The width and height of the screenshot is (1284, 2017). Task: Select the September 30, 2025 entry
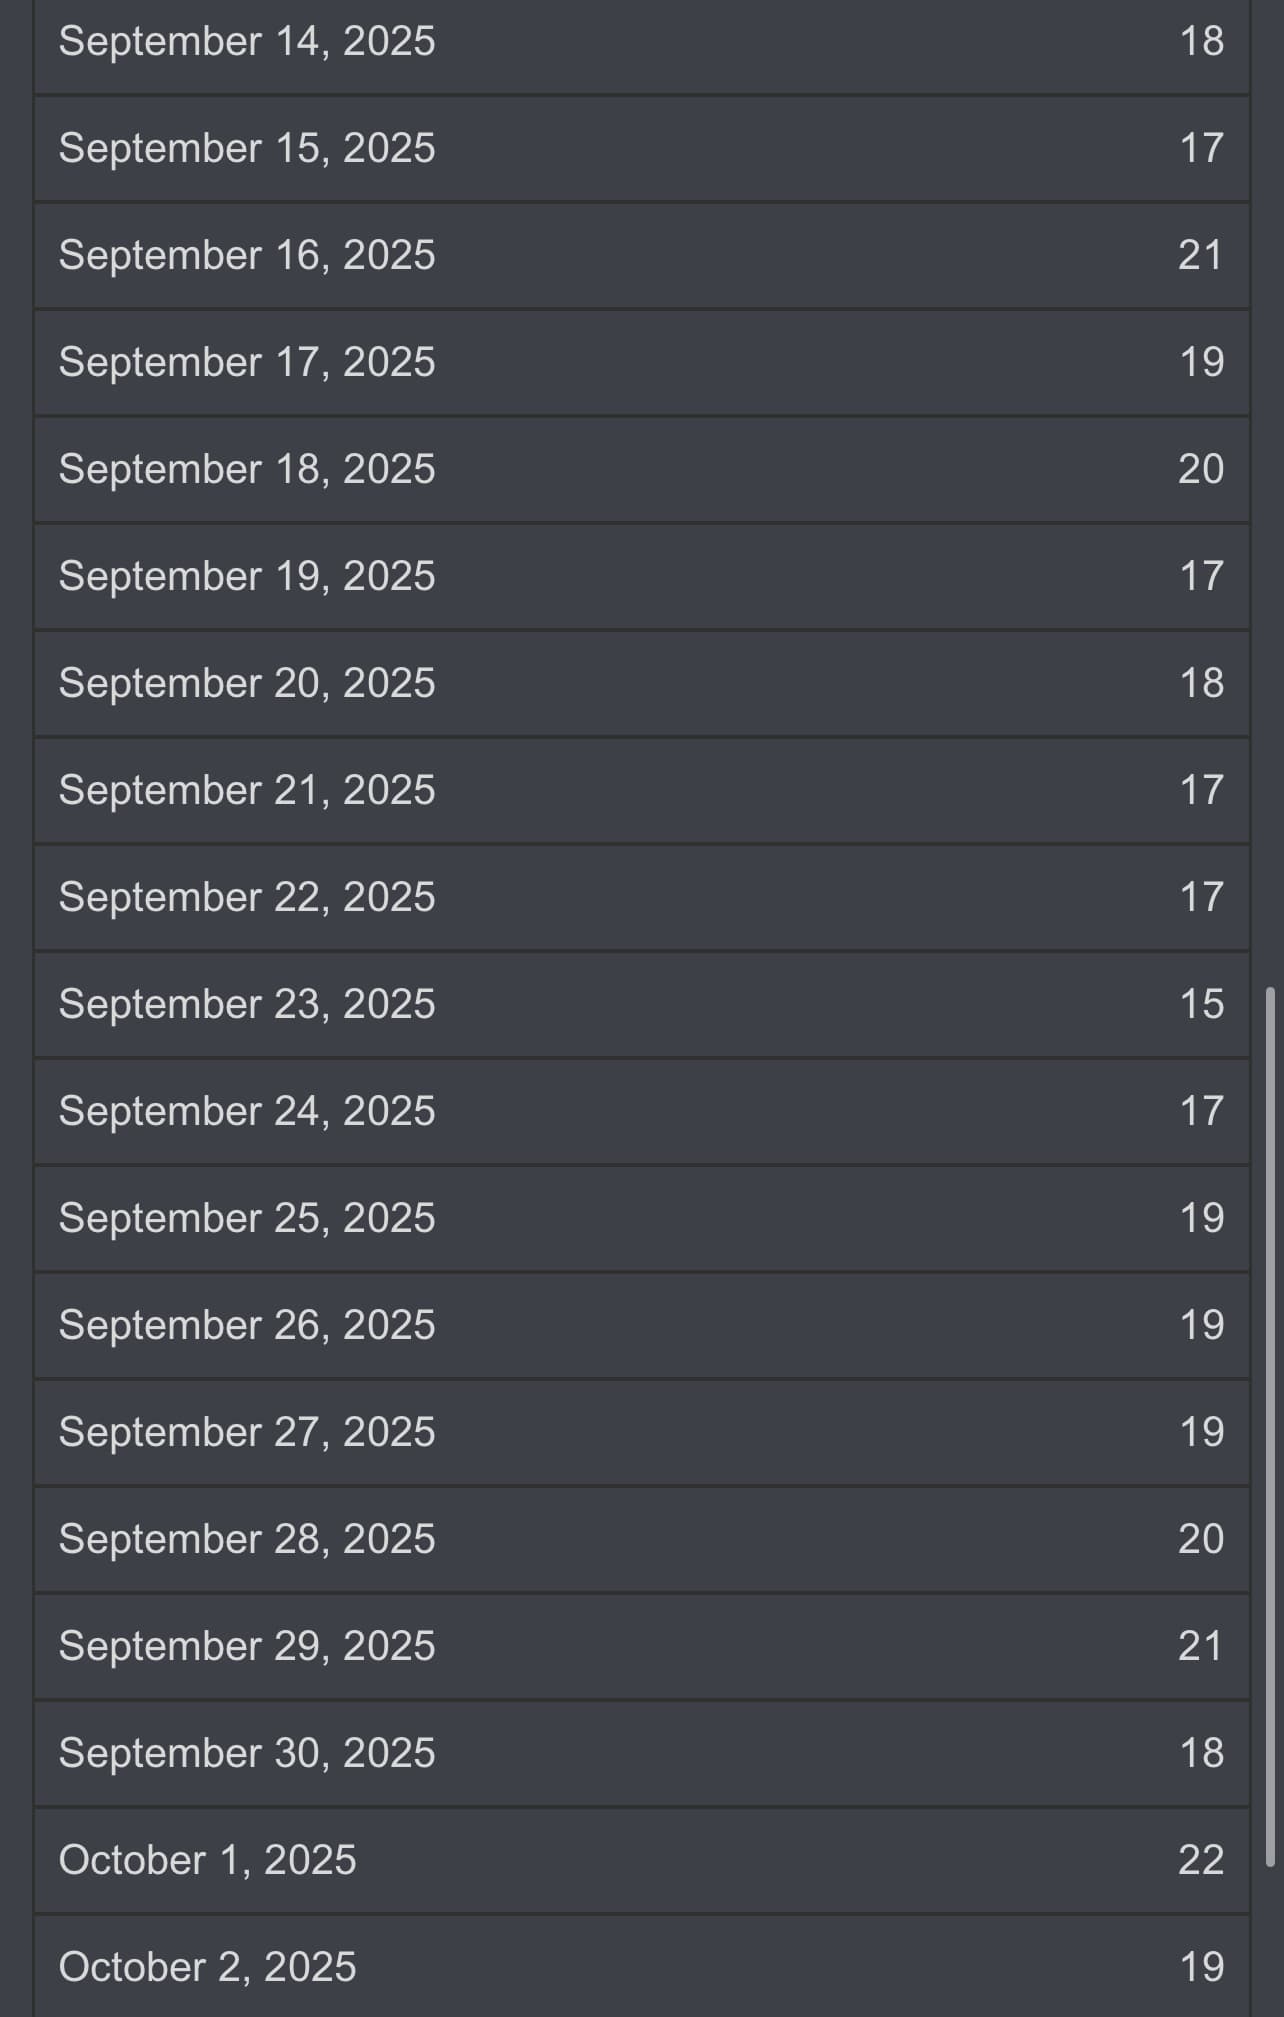640,1754
